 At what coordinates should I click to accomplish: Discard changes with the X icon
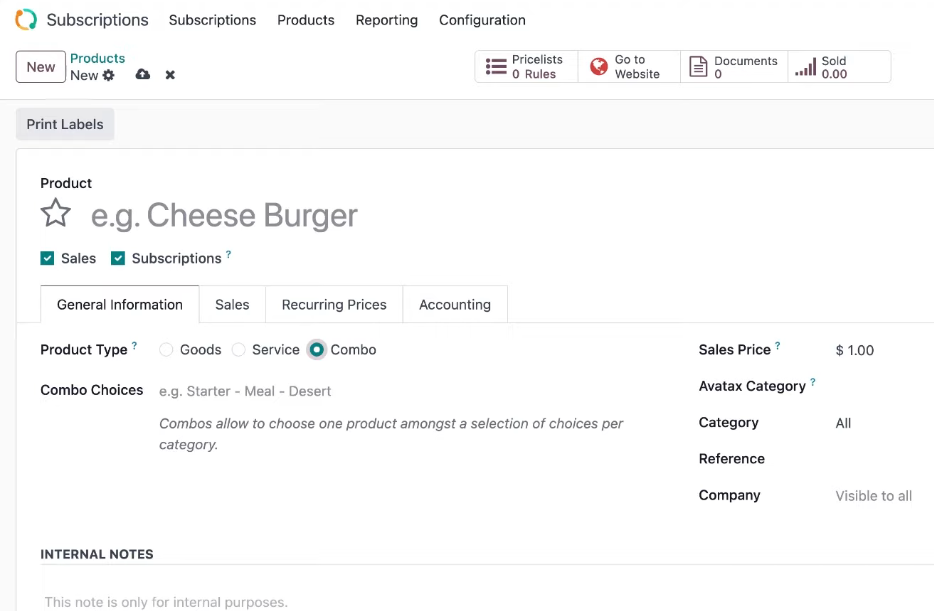pos(170,75)
